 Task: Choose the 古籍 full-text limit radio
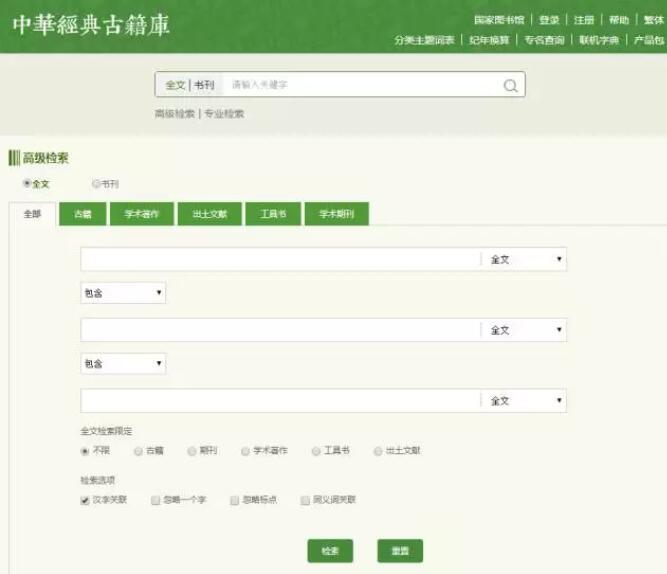[x=139, y=451]
